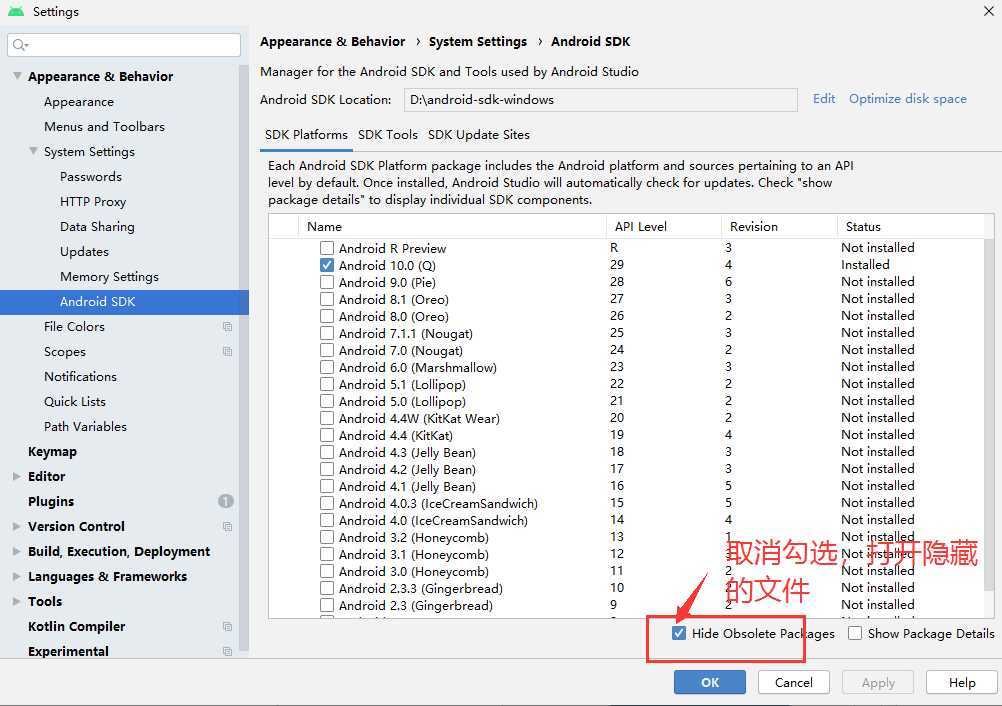Image resolution: width=1002 pixels, height=706 pixels.
Task: Uncheck the Android 10.0 (Q) checkbox
Action: coord(327,265)
